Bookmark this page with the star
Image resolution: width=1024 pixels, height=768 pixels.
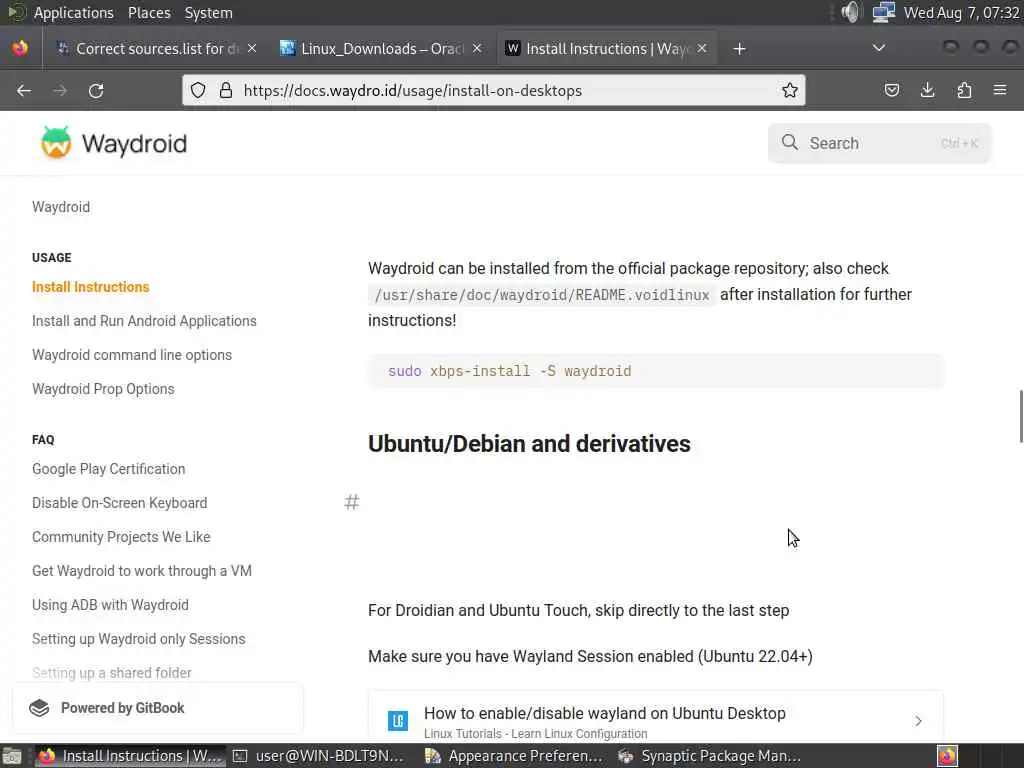[x=790, y=90]
